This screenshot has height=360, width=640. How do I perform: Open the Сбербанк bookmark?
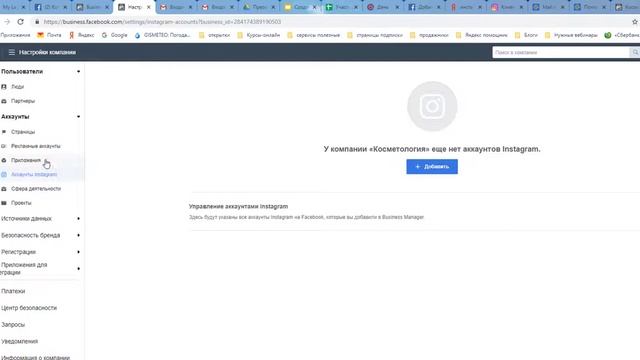tap(622, 35)
